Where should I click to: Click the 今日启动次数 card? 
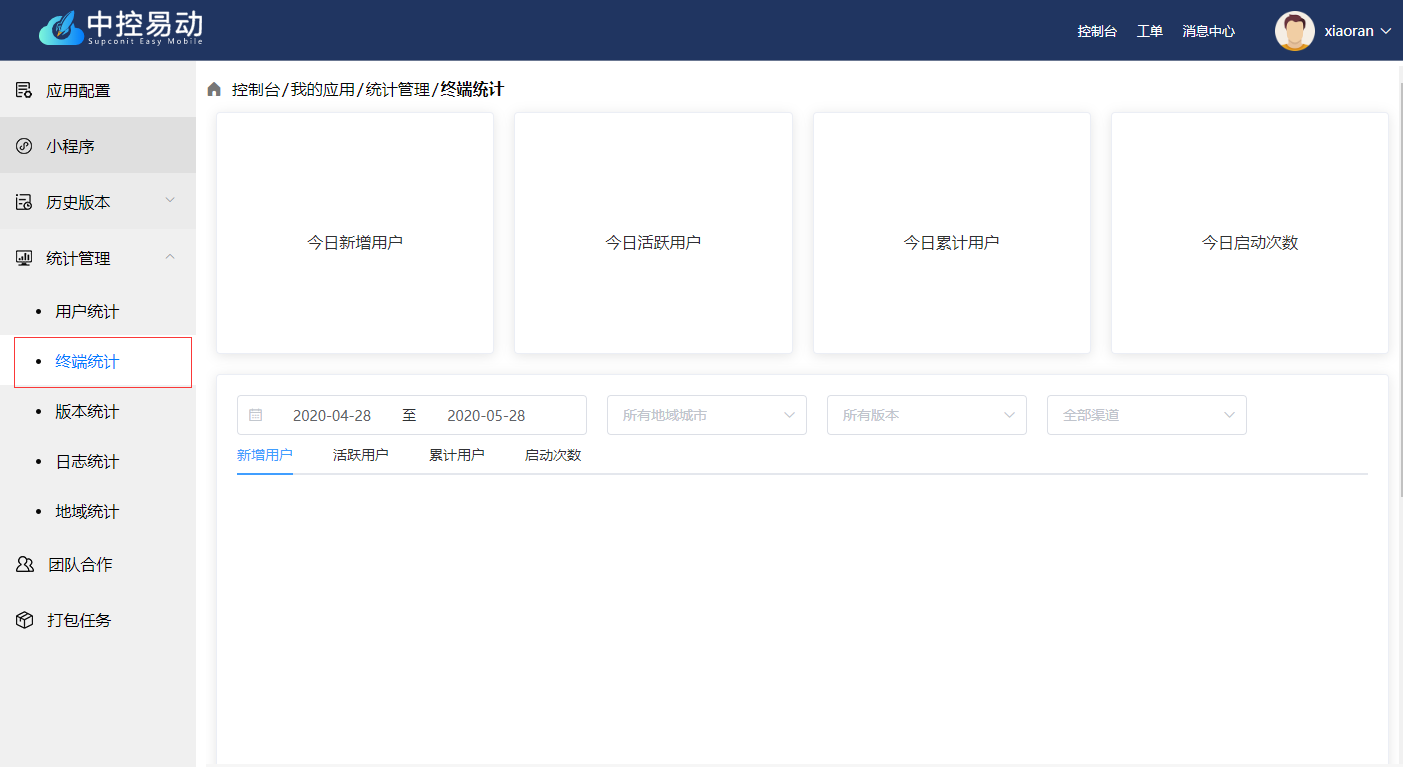pos(1250,233)
